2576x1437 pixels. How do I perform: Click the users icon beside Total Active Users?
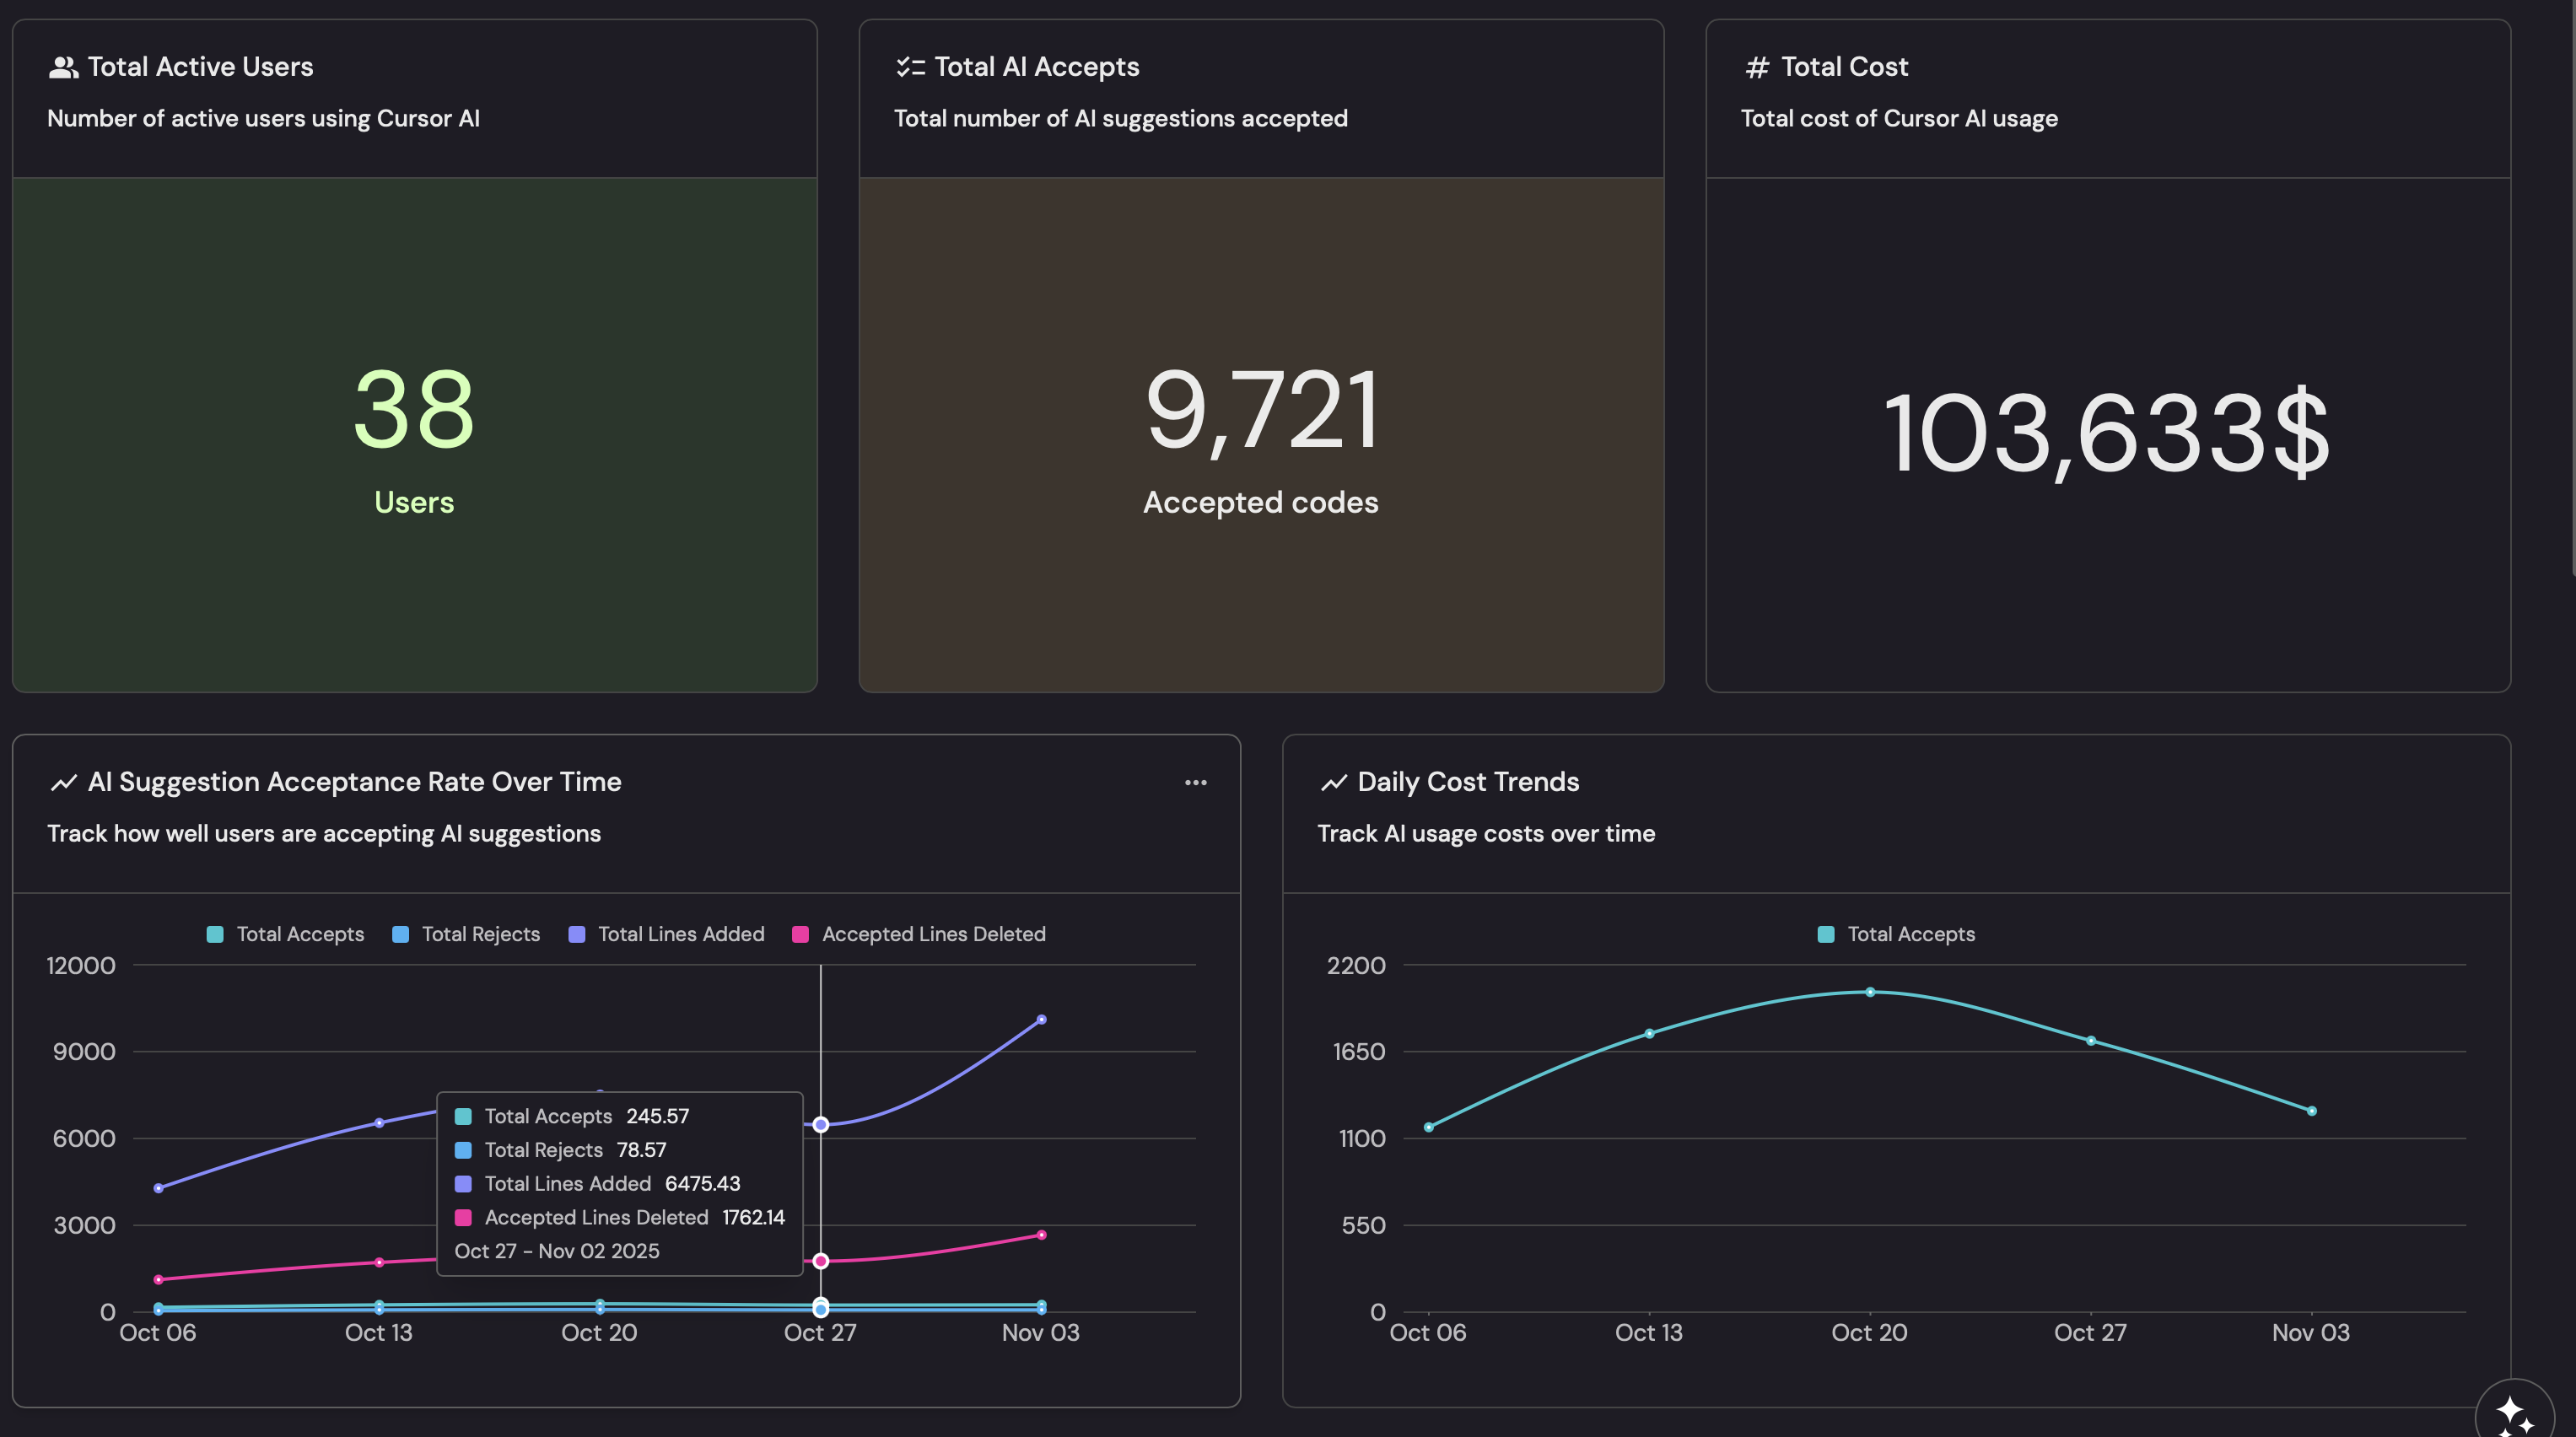click(x=63, y=67)
